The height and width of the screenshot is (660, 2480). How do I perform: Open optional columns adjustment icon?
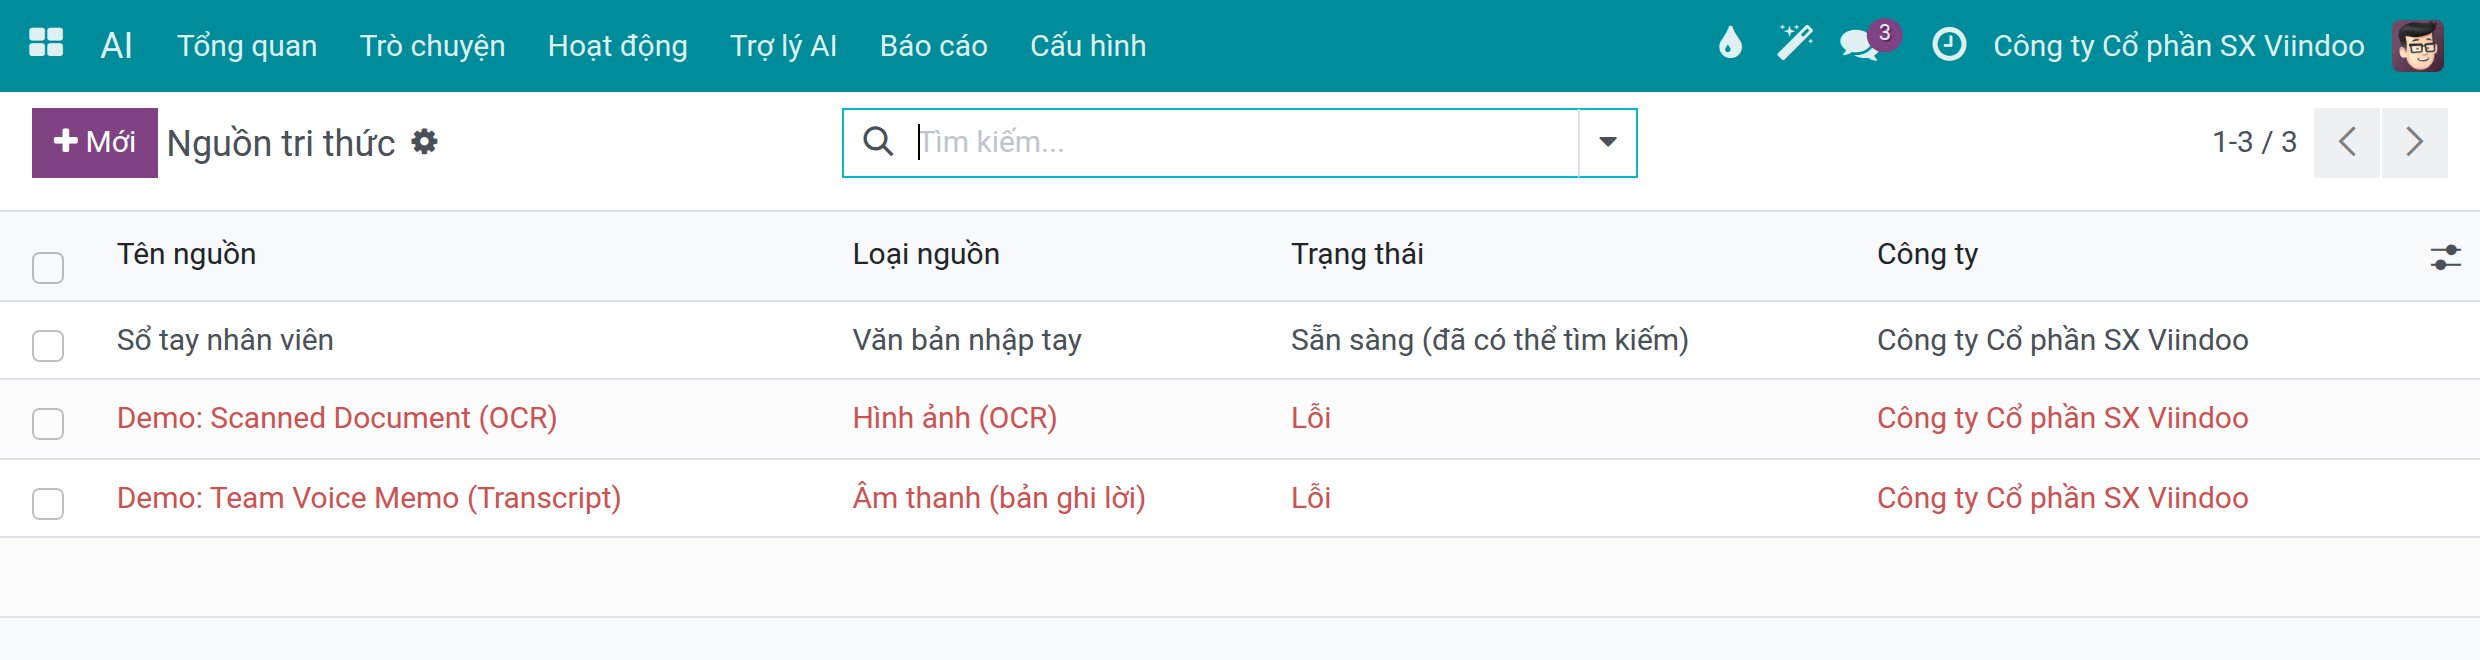tap(2445, 257)
